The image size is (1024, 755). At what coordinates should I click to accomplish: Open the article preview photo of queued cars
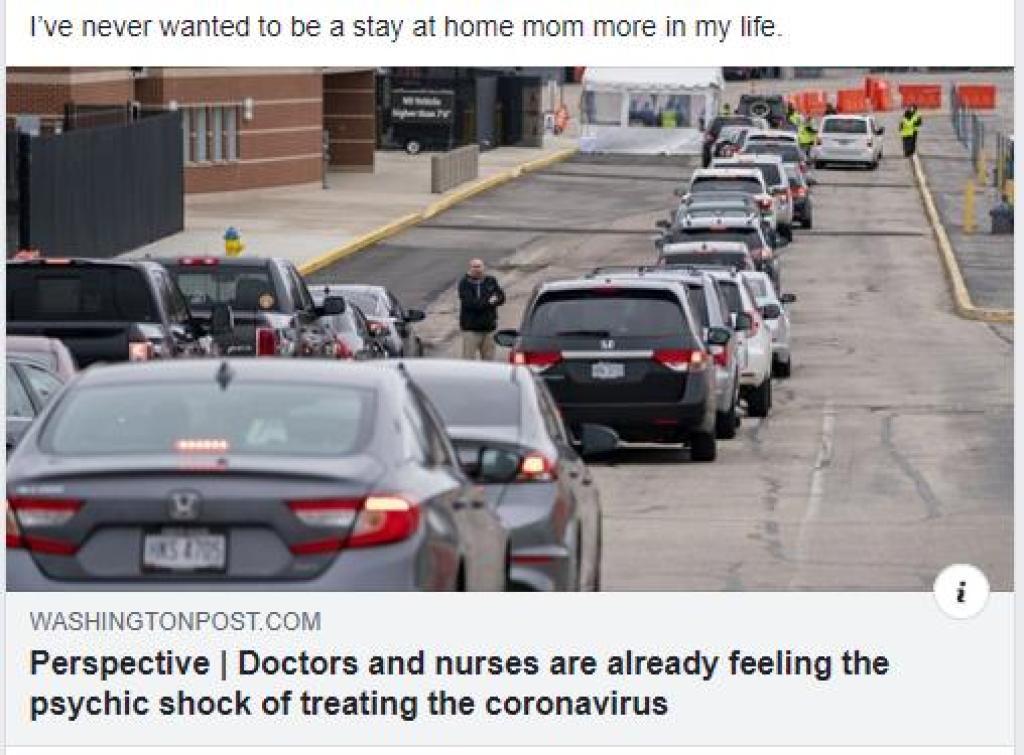point(509,329)
